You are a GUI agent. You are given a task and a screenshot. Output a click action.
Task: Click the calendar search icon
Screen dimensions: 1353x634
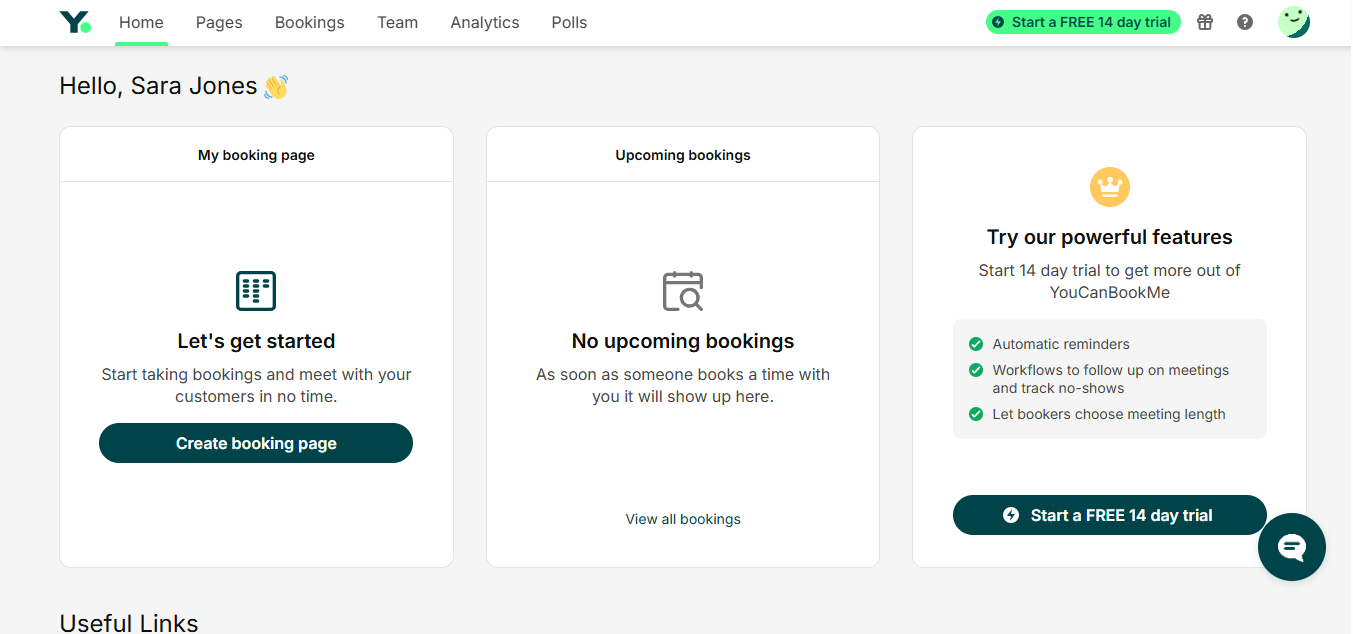pos(683,291)
